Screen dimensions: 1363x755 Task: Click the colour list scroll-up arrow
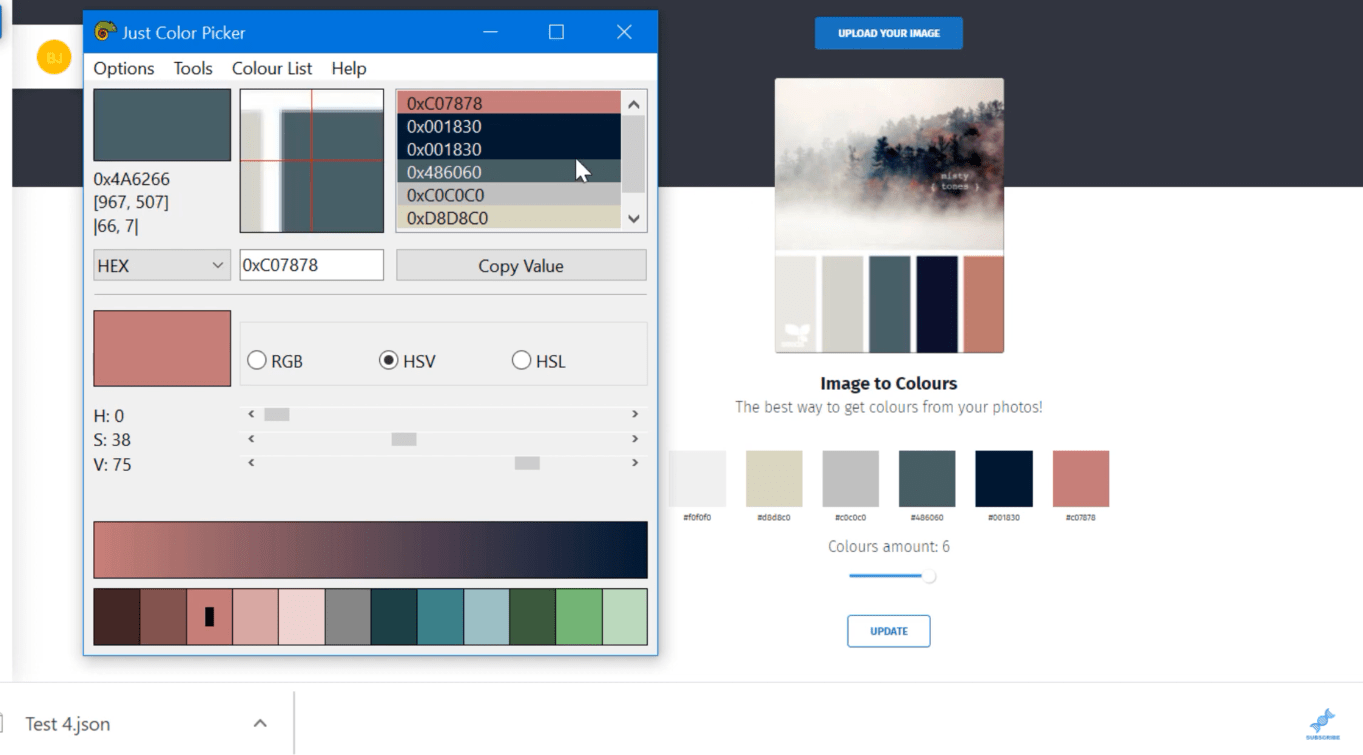[634, 104]
